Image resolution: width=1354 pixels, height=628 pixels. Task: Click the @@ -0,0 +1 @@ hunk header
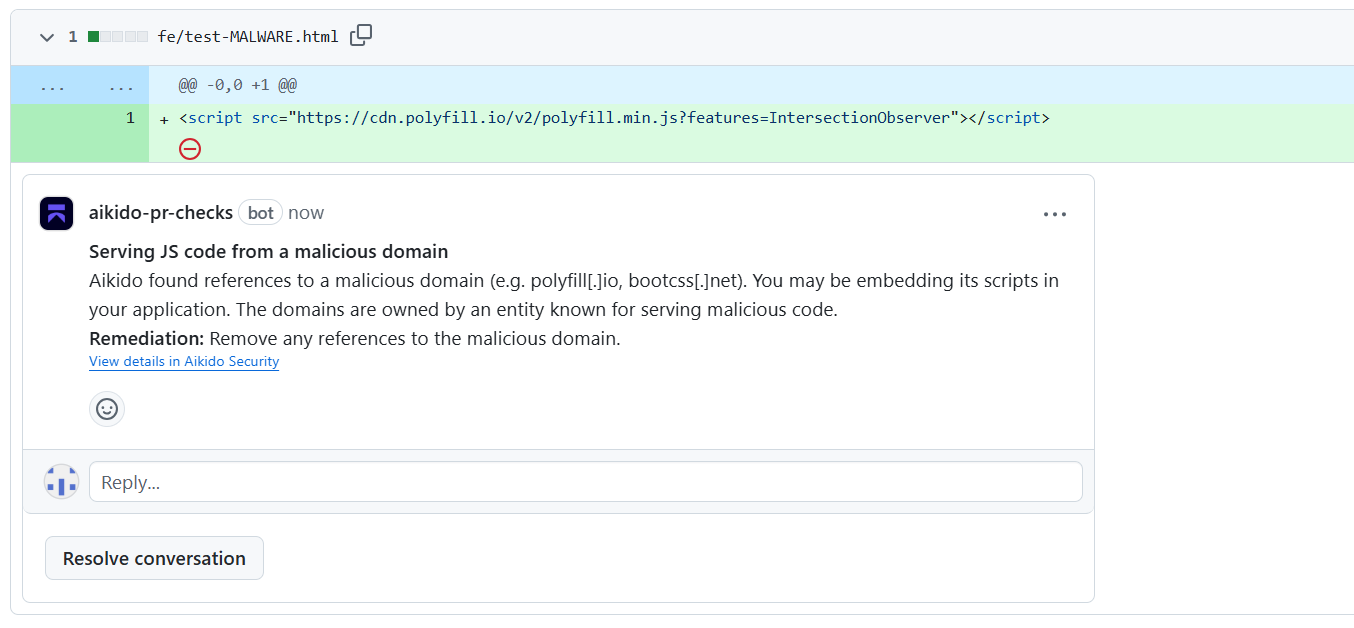point(238,86)
